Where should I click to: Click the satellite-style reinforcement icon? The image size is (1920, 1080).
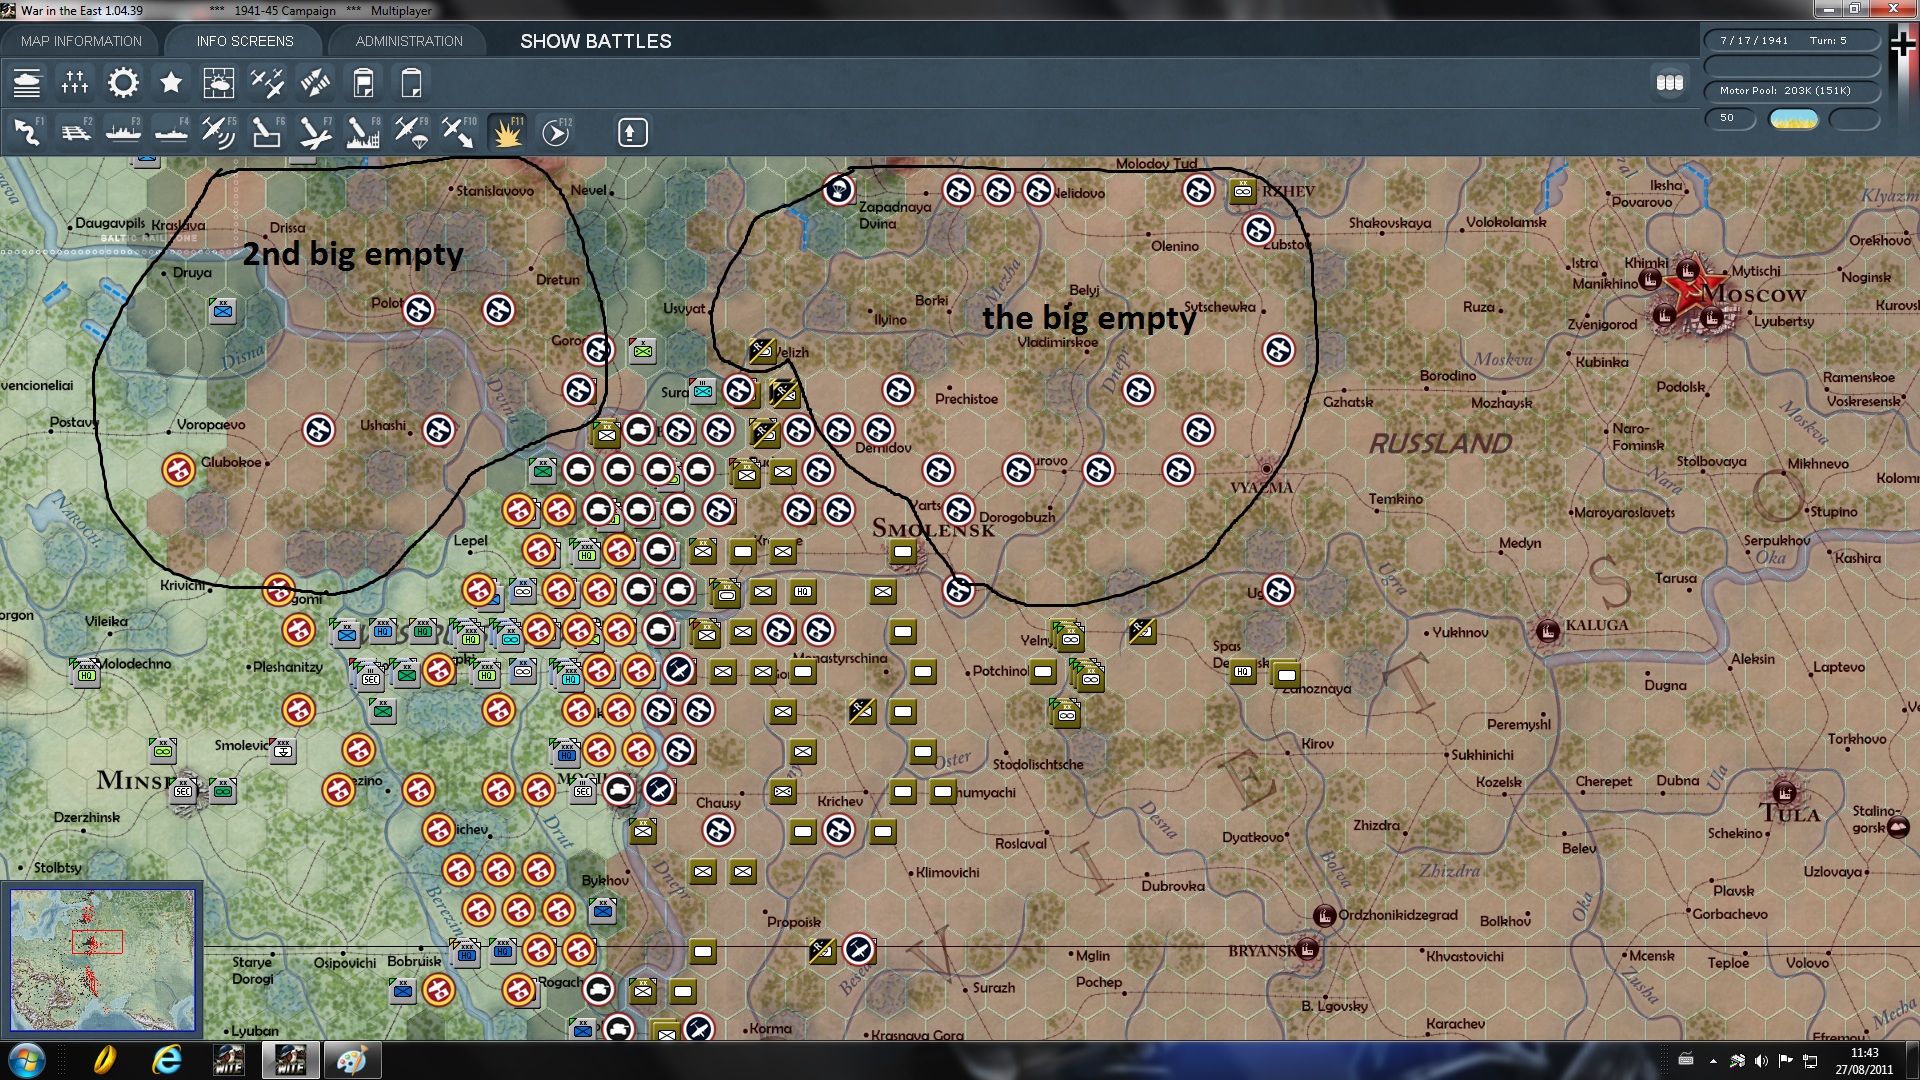tap(315, 83)
